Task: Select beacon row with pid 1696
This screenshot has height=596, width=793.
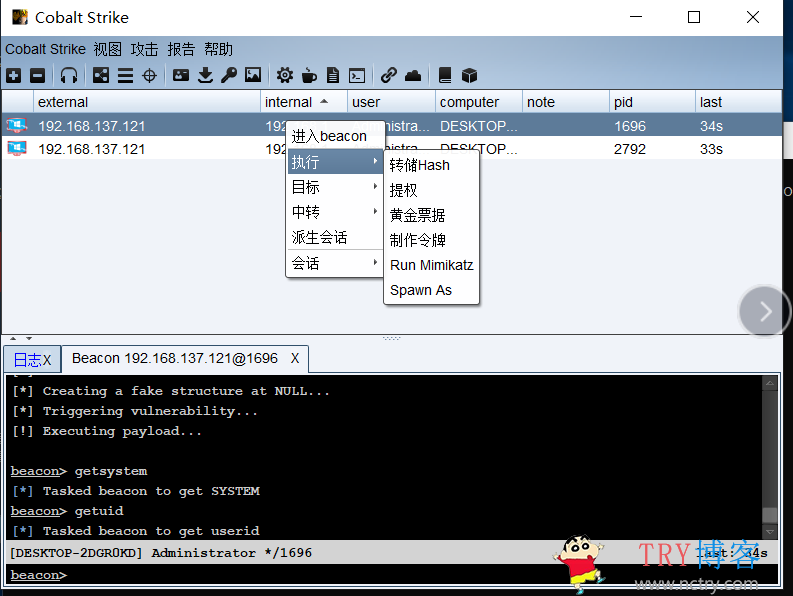Action: (x=392, y=125)
